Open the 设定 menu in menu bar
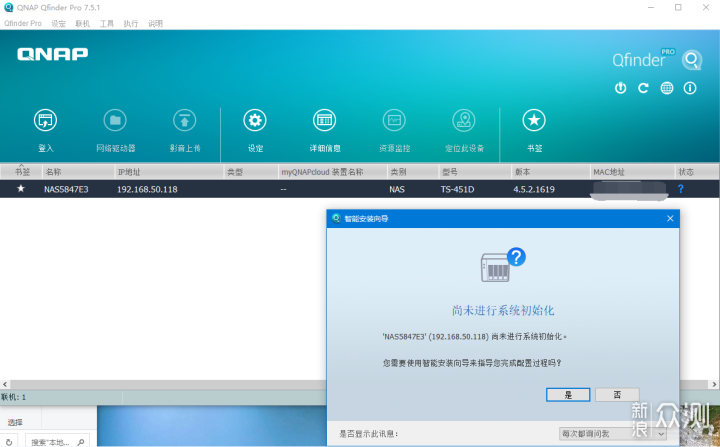This screenshot has width=720, height=447. (x=58, y=23)
